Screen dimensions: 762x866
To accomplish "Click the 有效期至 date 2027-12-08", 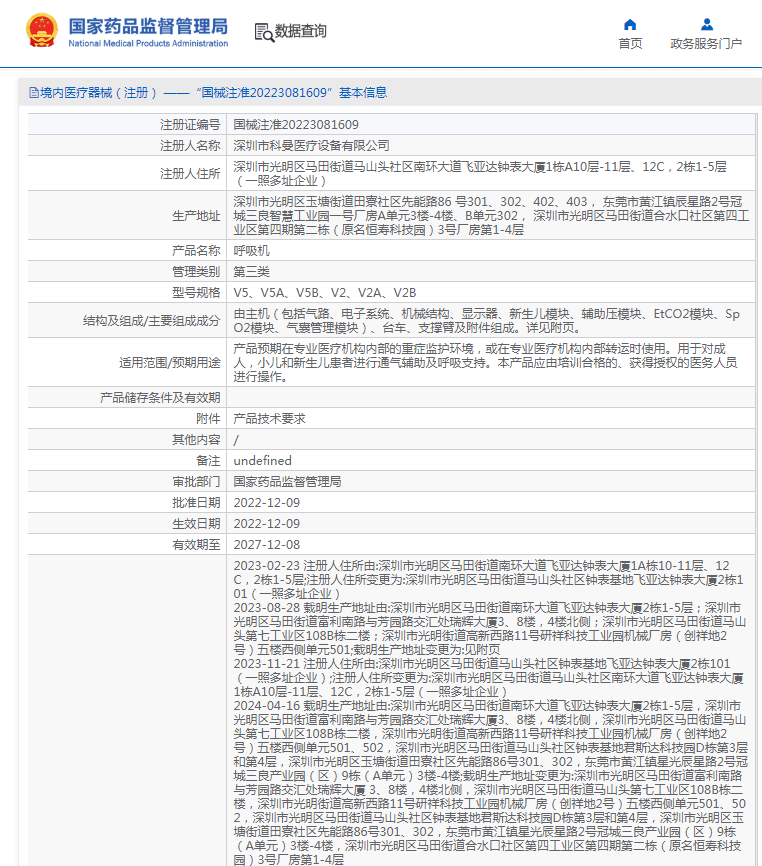I will point(266,544).
